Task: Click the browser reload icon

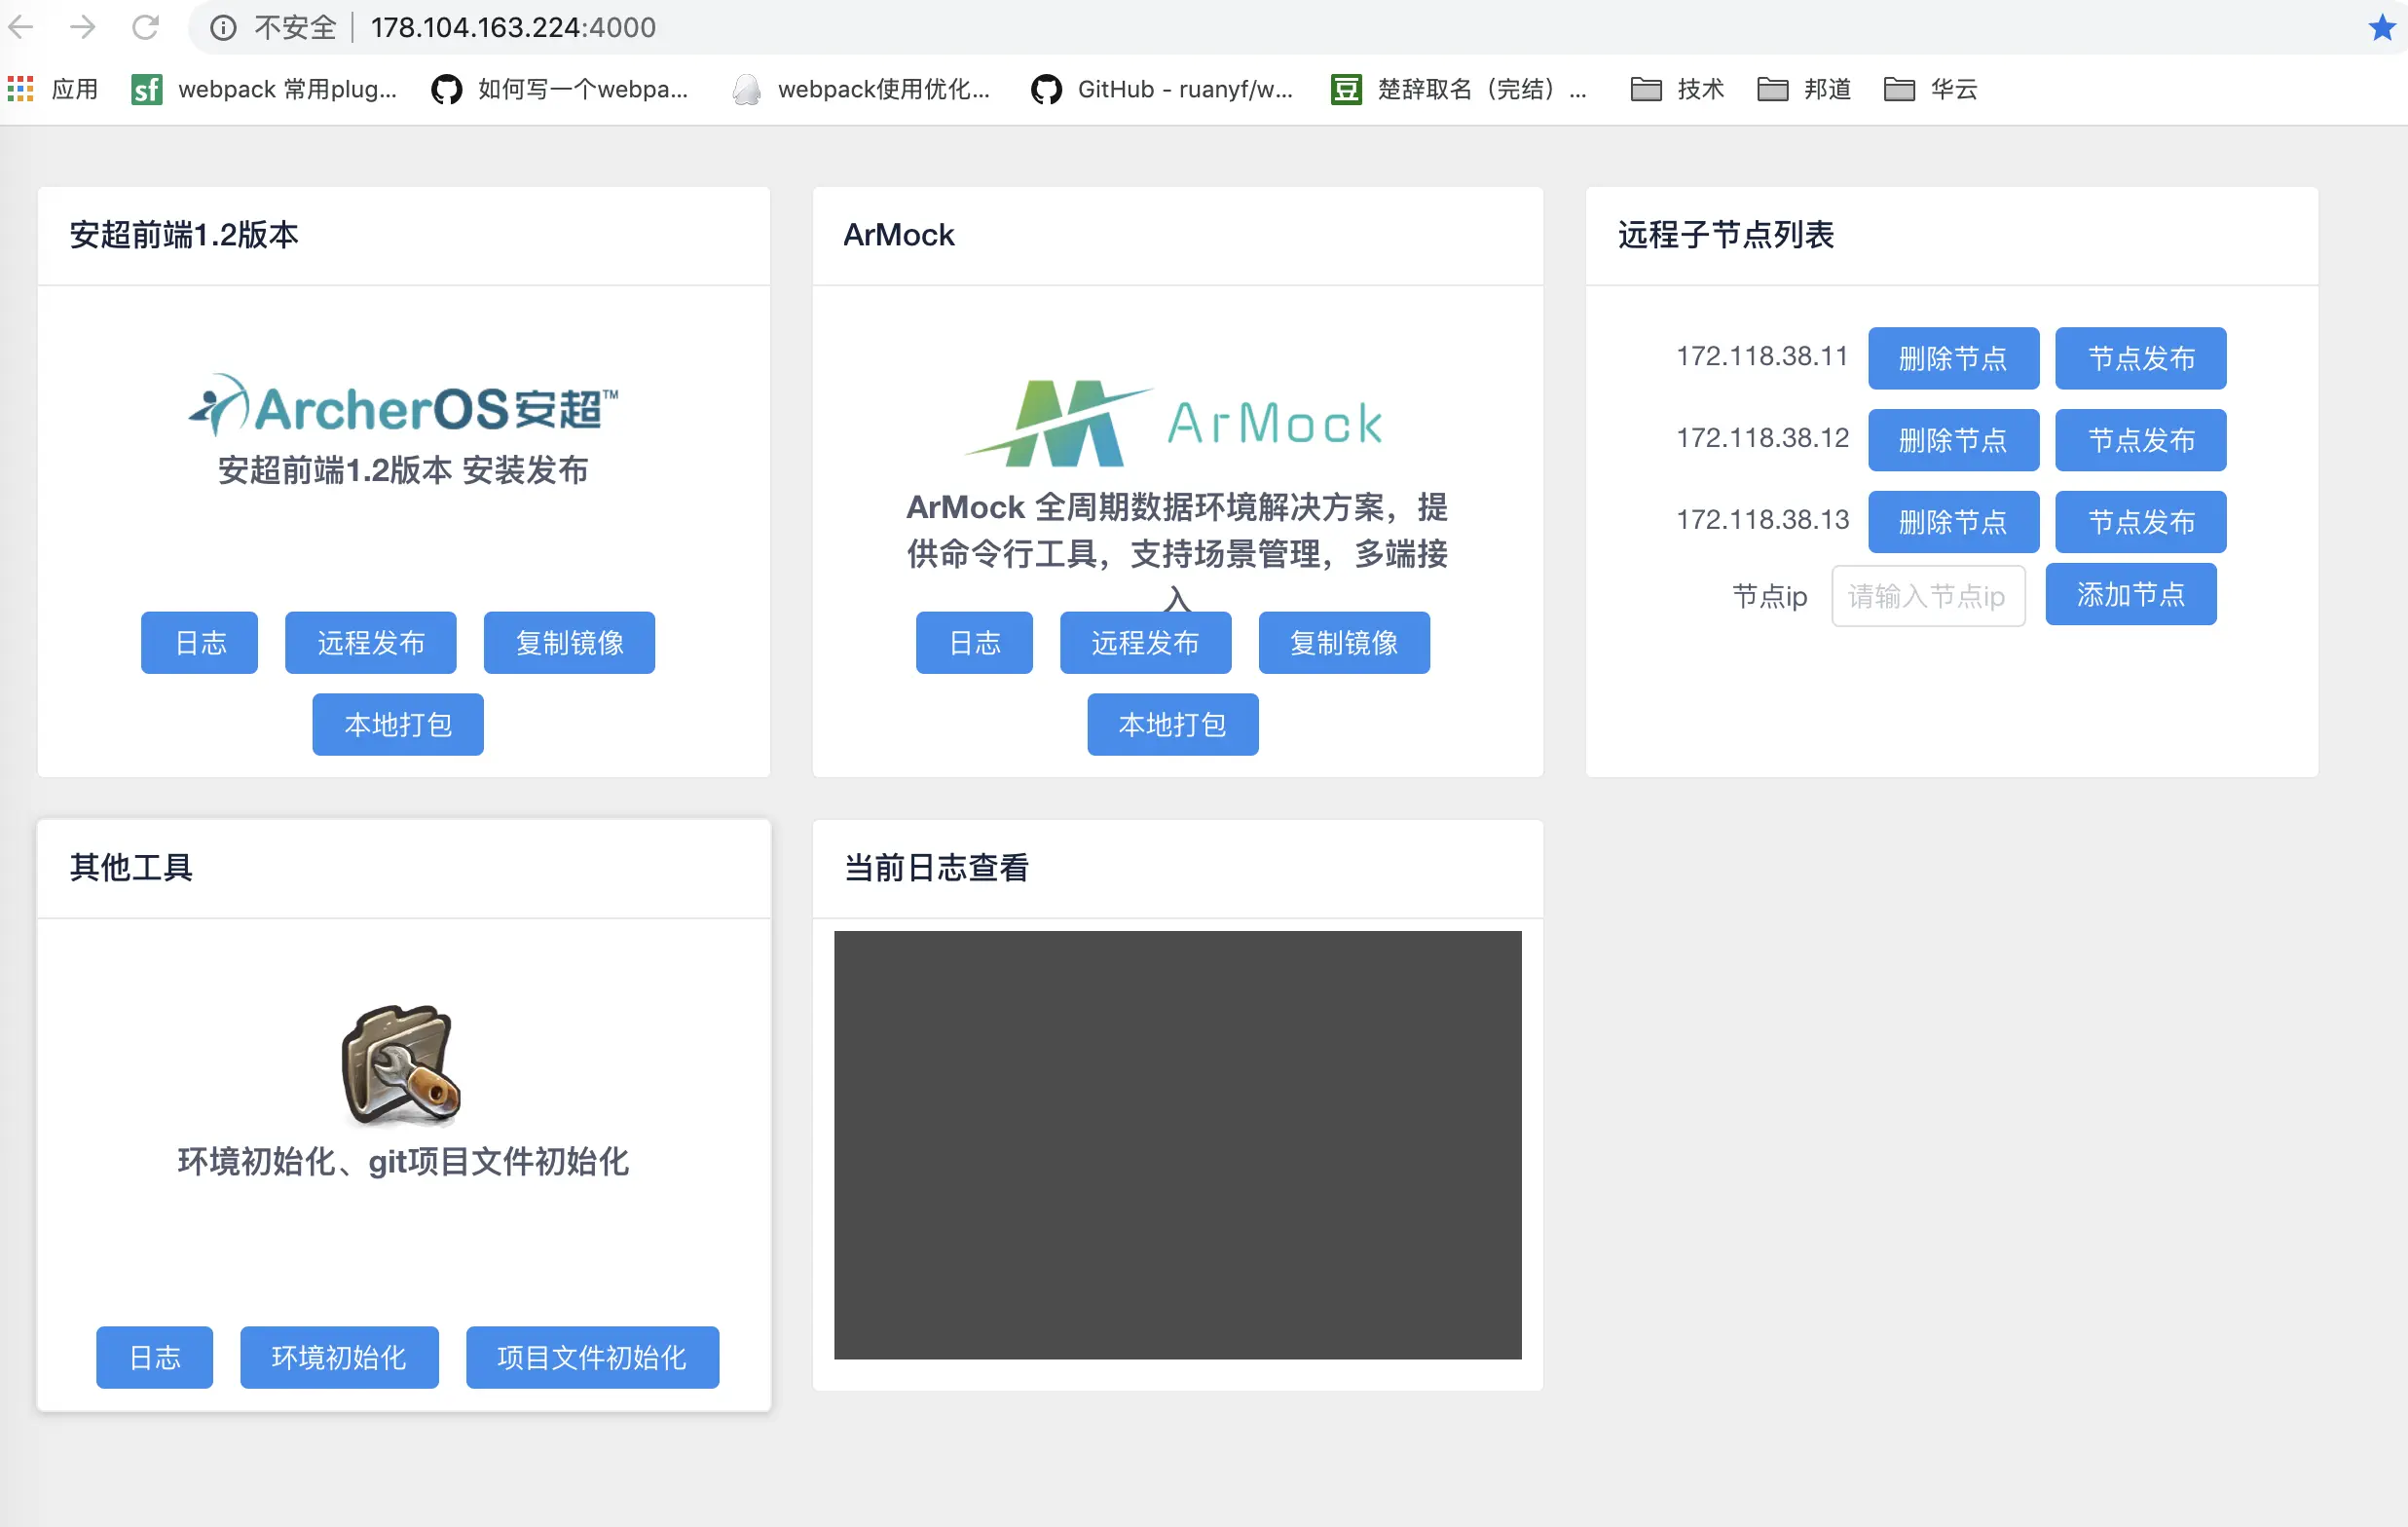Action: 146,27
